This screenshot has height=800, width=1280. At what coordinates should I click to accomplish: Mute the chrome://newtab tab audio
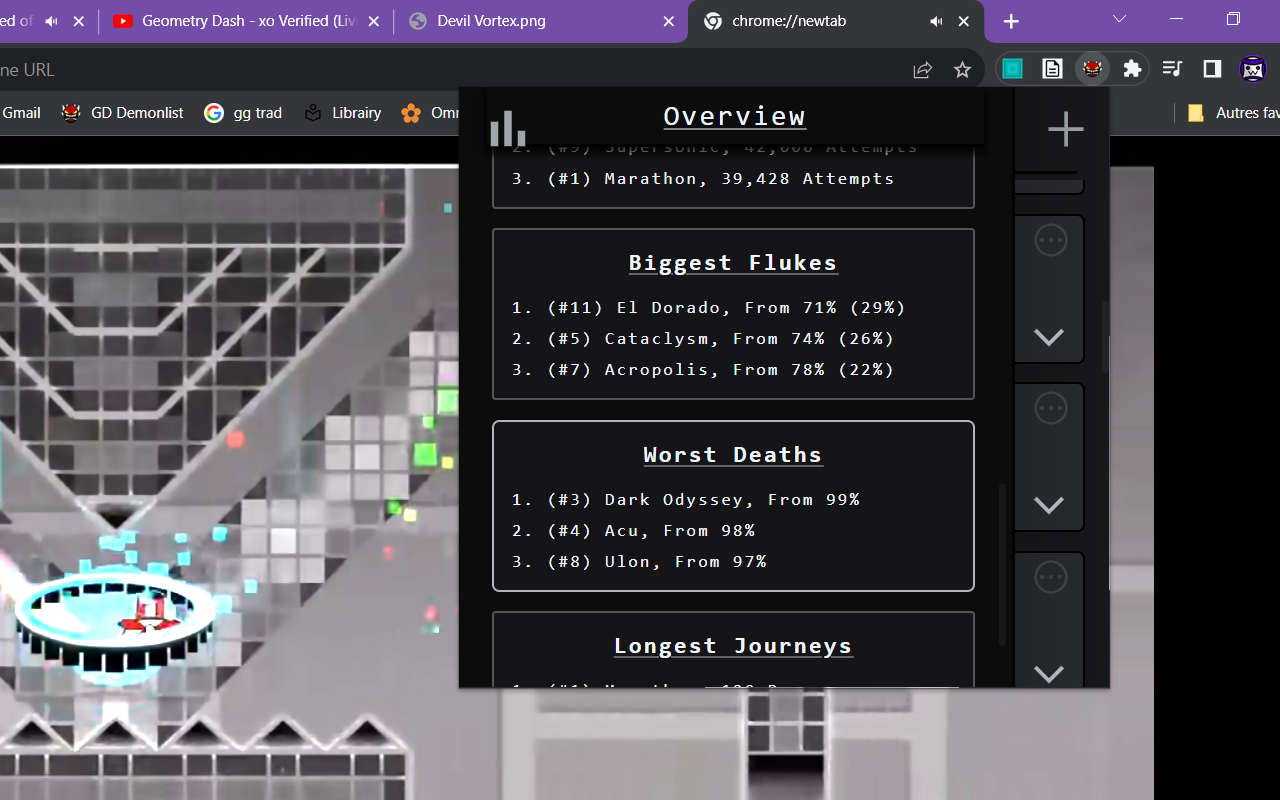coord(936,21)
